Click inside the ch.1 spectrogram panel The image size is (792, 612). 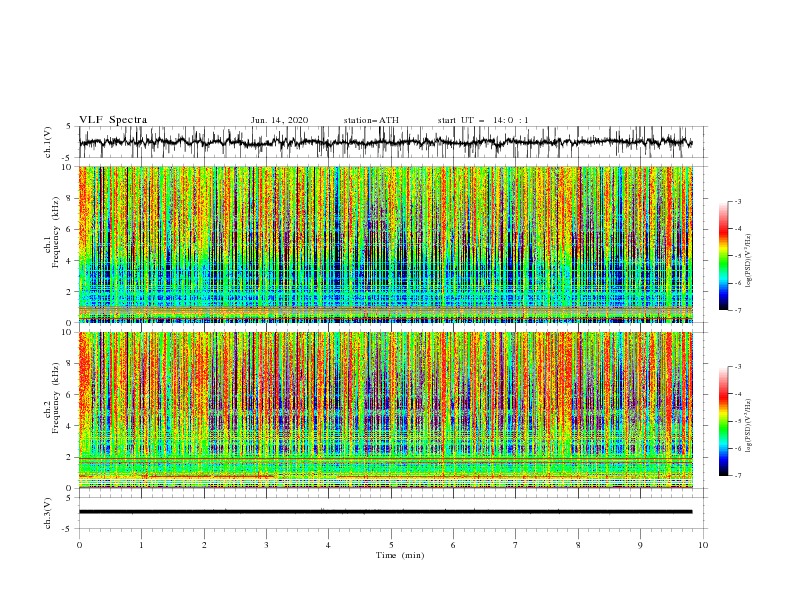tap(385, 244)
